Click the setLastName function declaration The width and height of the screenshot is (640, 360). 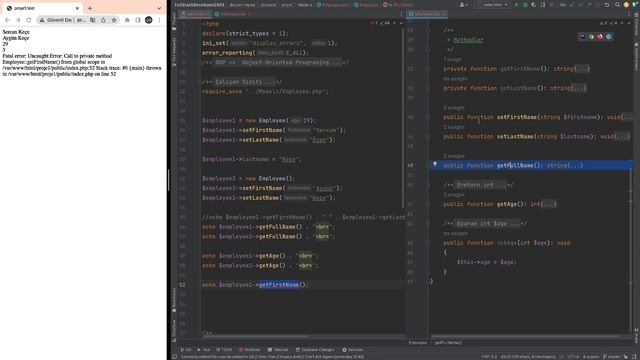(536, 136)
